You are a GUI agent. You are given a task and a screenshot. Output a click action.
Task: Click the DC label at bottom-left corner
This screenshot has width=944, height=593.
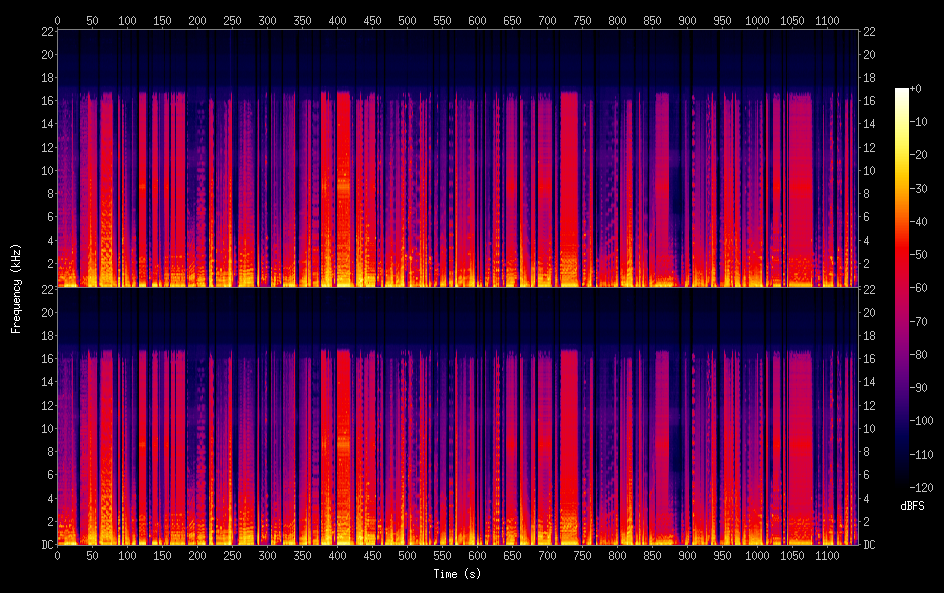46,545
